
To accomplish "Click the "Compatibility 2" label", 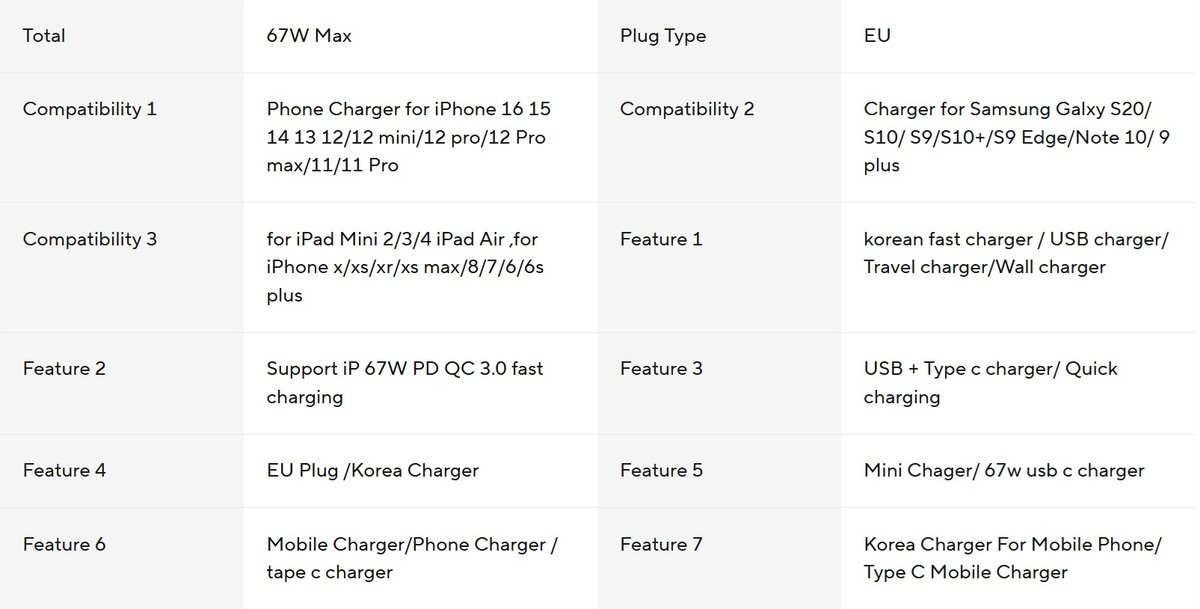I will [x=687, y=109].
